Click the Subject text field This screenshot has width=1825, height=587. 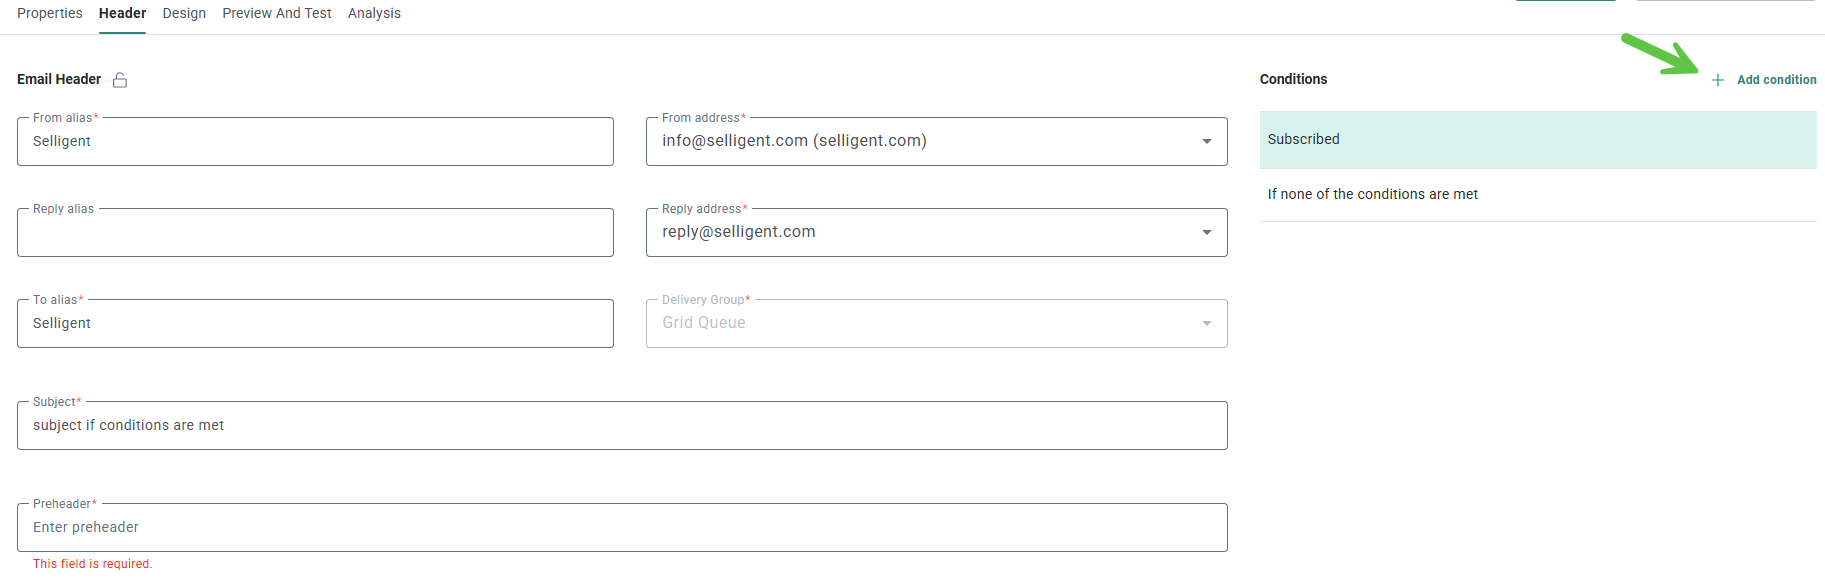[622, 426]
